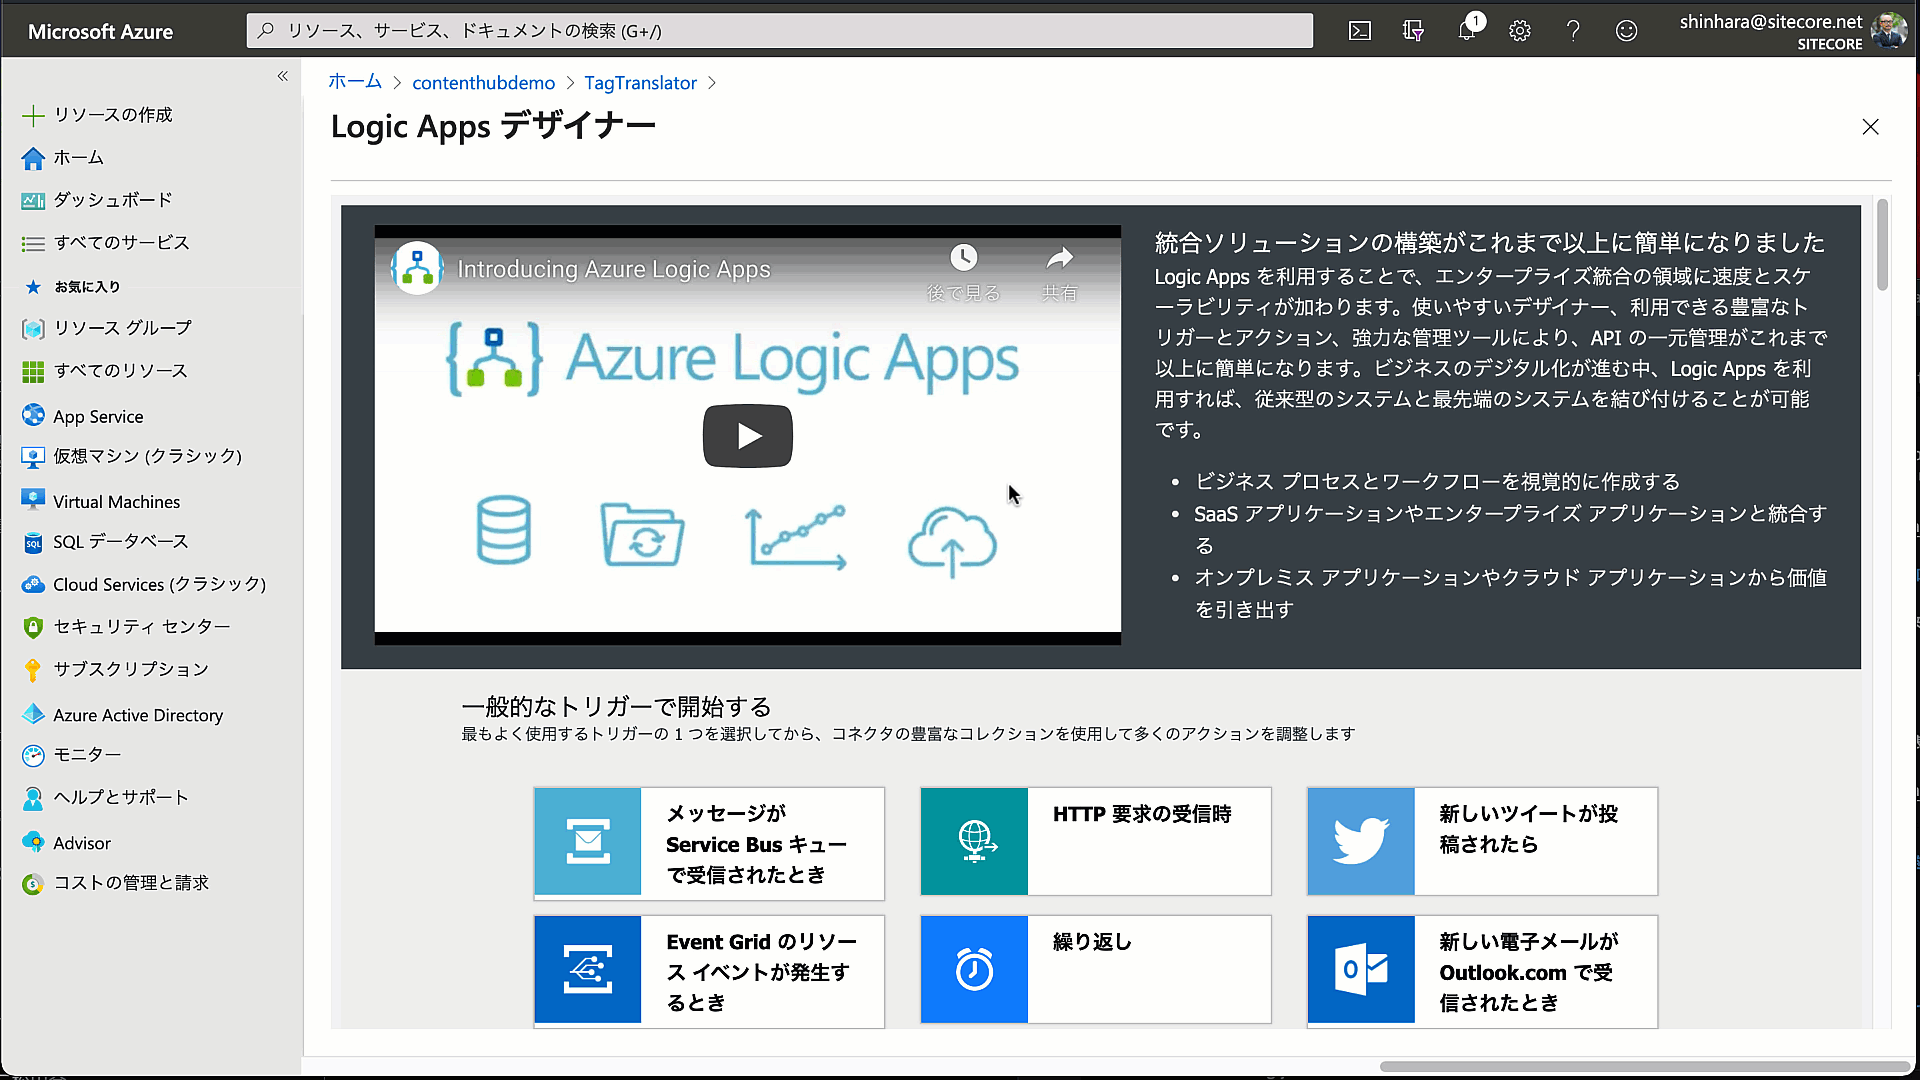Click the Azure Active Directory icon
Screen dimensions: 1920x1080
[x=33, y=715]
